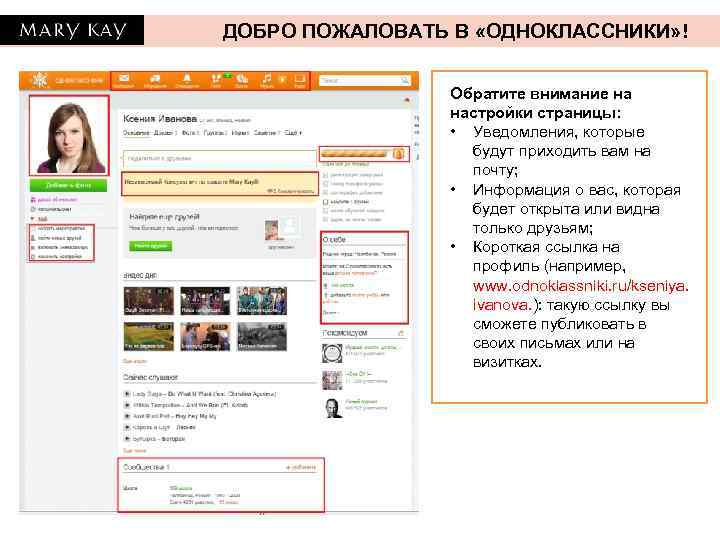Open black-and-white video thumbnail in bottom row

coord(262,337)
